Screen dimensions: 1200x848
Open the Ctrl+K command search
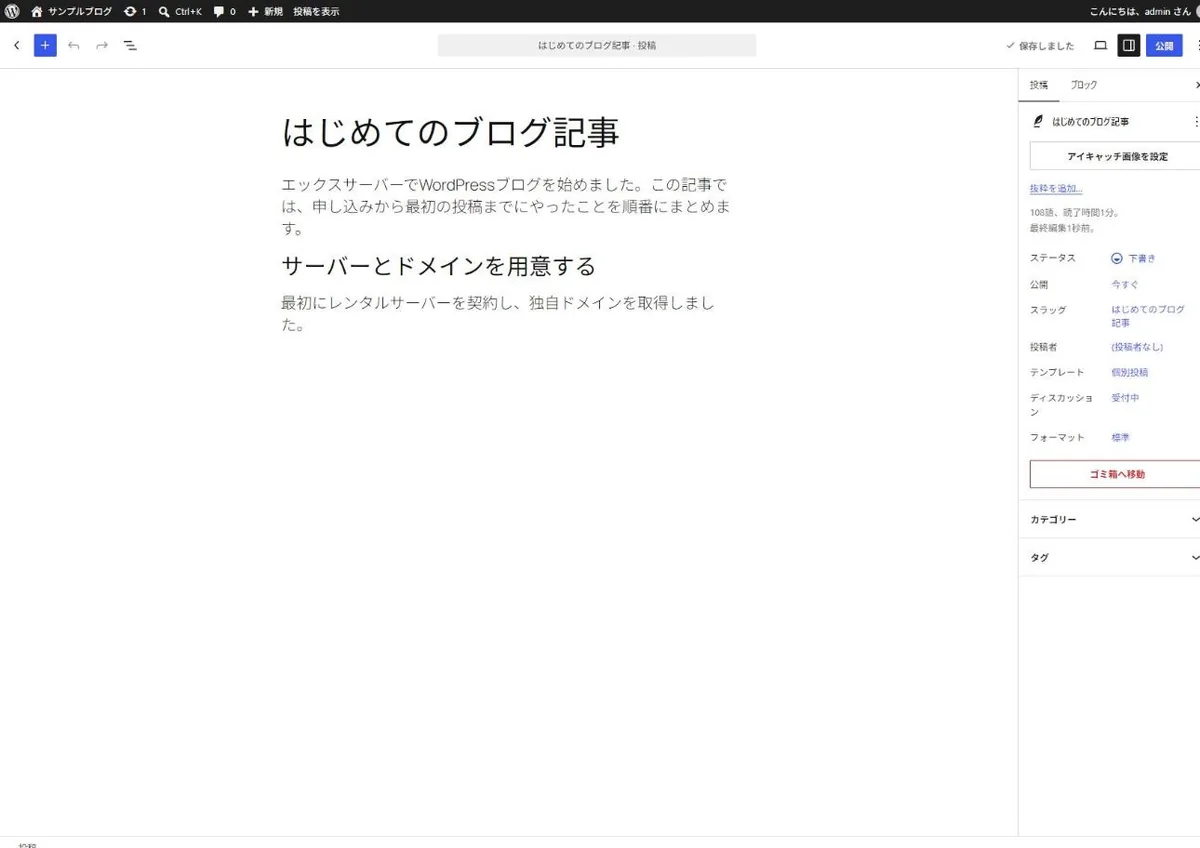click(180, 11)
